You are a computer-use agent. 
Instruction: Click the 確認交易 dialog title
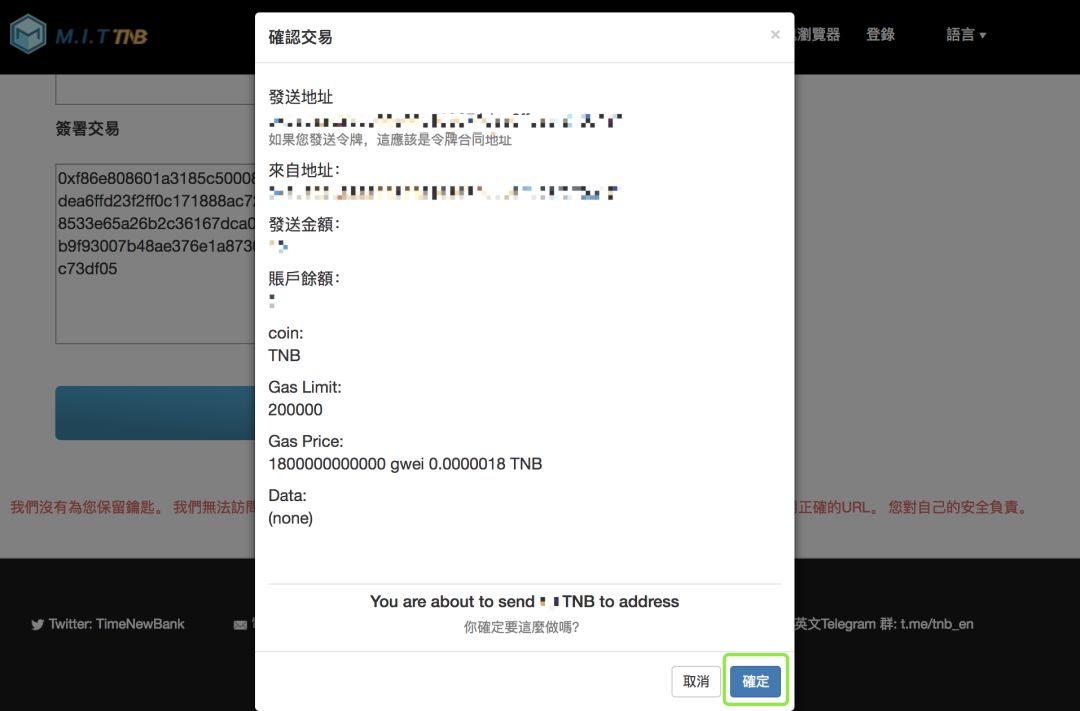point(300,35)
